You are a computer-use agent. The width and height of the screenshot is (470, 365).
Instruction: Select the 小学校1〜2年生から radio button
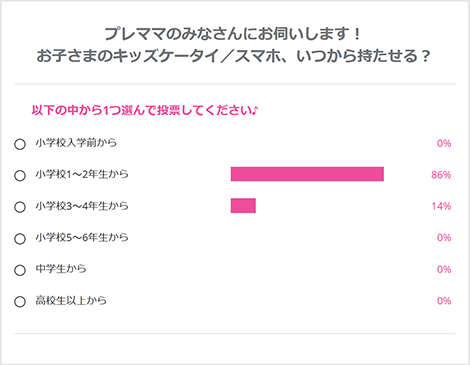(x=20, y=176)
